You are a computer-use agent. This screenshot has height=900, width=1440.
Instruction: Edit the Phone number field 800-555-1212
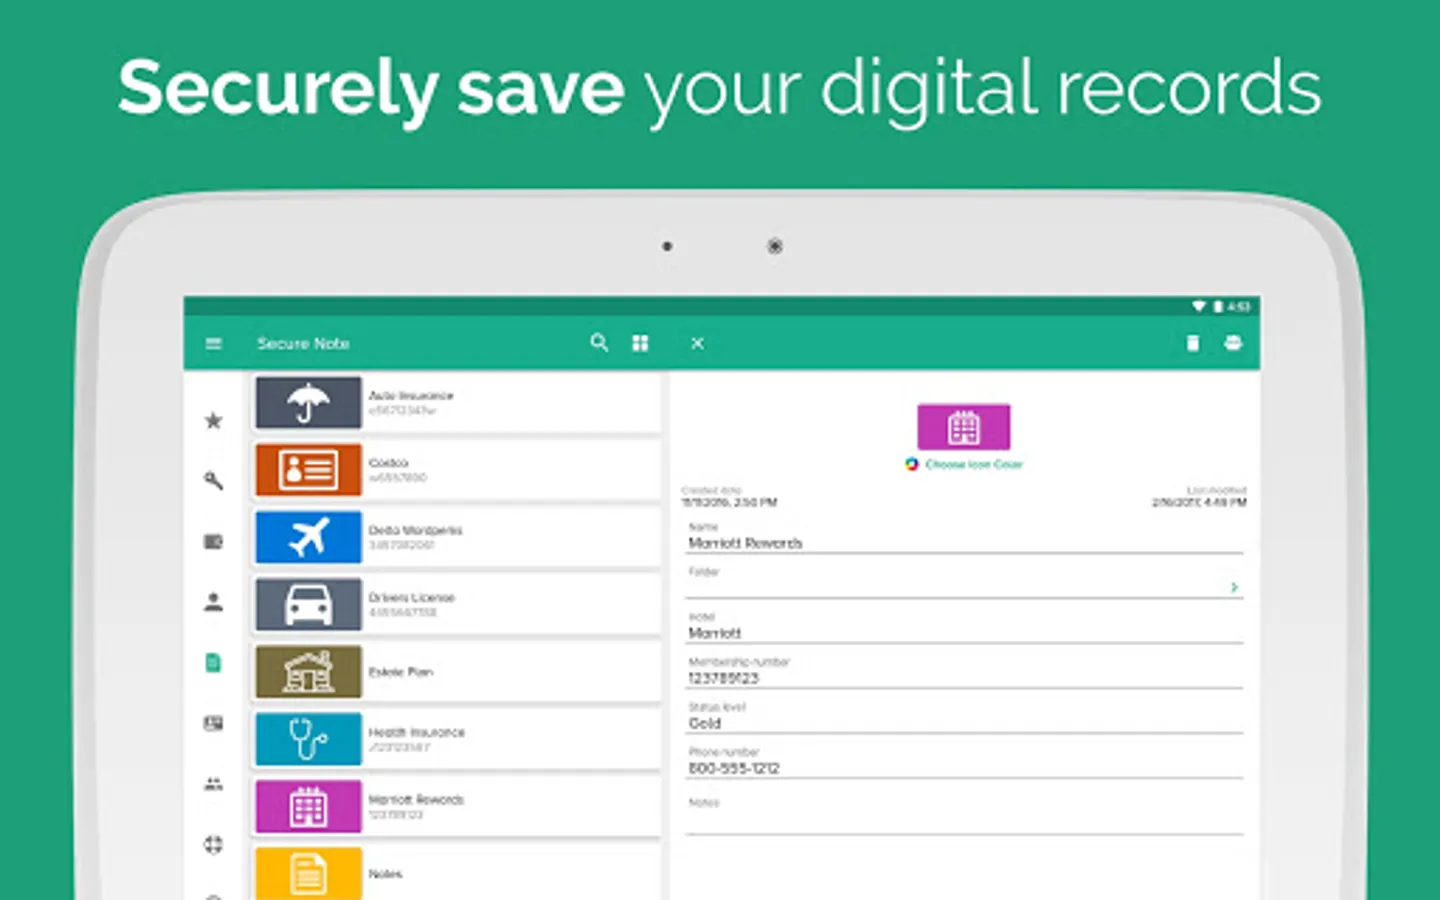pyautogui.click(x=964, y=762)
